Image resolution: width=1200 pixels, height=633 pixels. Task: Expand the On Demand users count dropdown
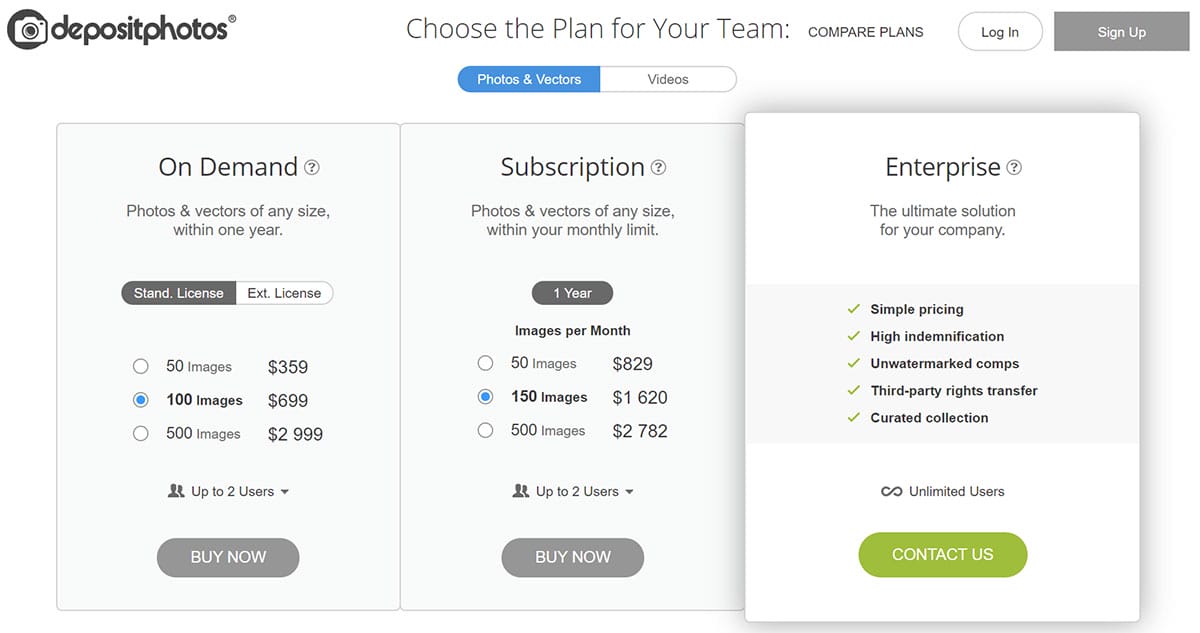pyautogui.click(x=285, y=492)
